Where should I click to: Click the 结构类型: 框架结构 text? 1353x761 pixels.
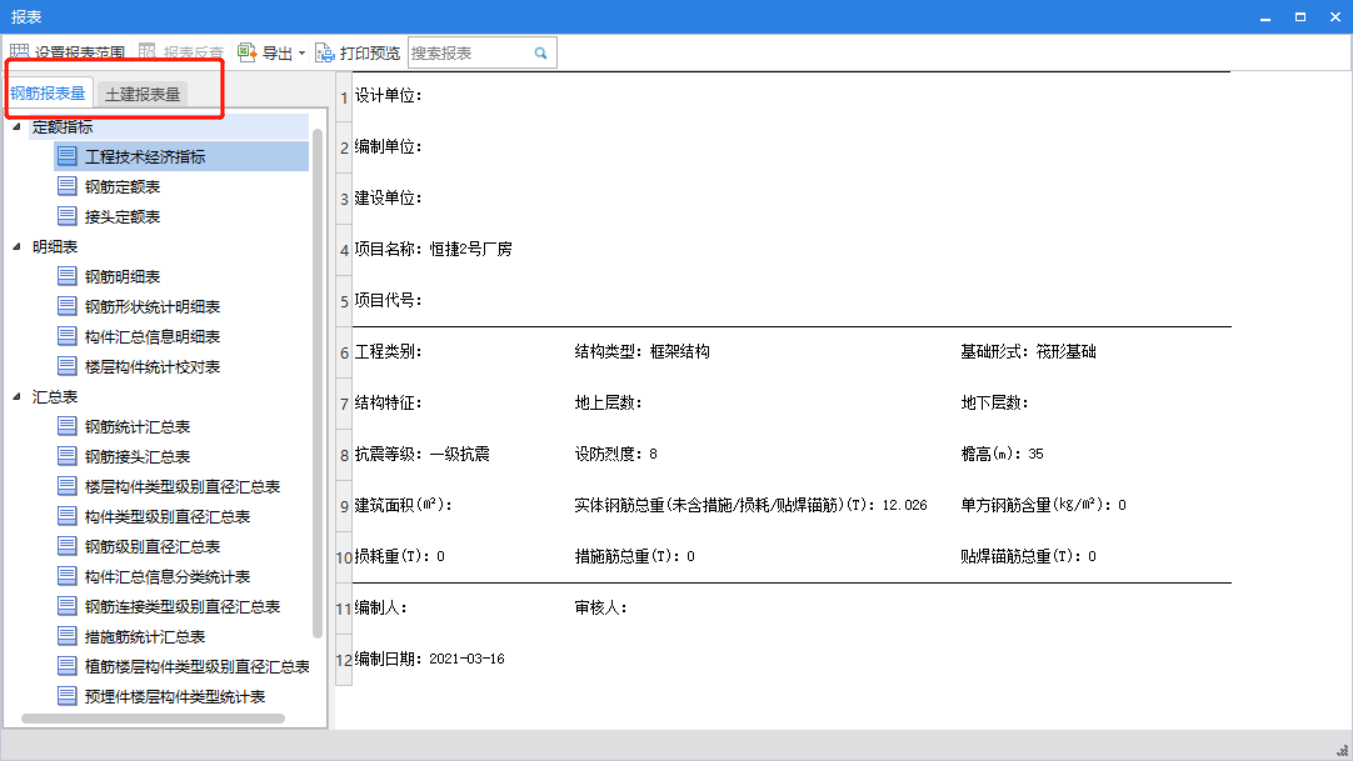coord(642,352)
